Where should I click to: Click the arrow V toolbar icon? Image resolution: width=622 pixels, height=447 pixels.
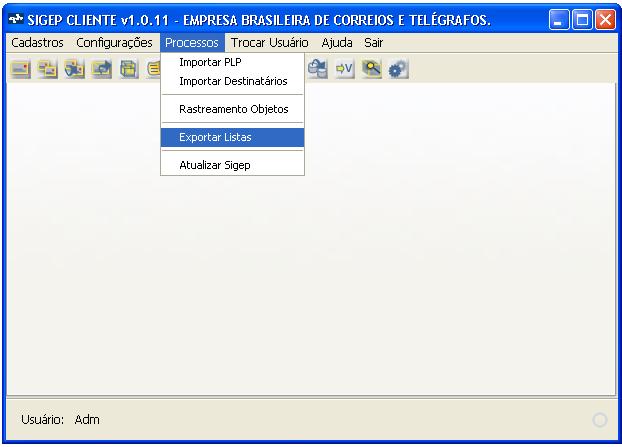(x=344, y=69)
